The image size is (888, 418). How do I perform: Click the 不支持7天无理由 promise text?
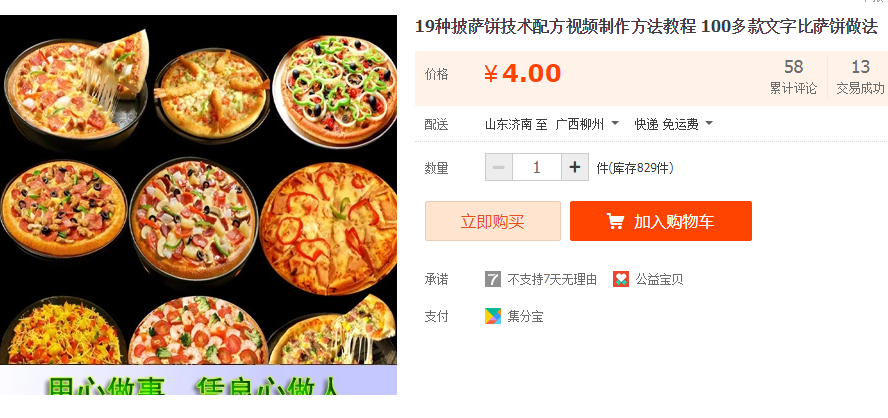tap(552, 279)
